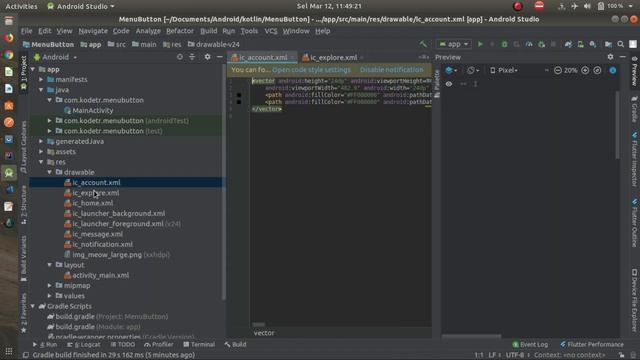
Task: Run the app with the green play icon
Action: 480,44
